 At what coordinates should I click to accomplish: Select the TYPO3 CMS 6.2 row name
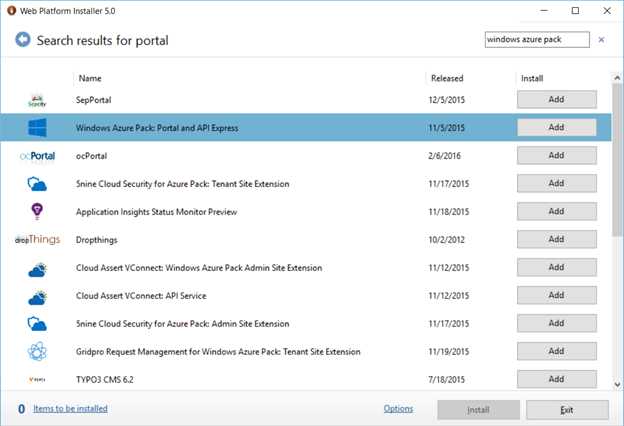click(x=105, y=379)
